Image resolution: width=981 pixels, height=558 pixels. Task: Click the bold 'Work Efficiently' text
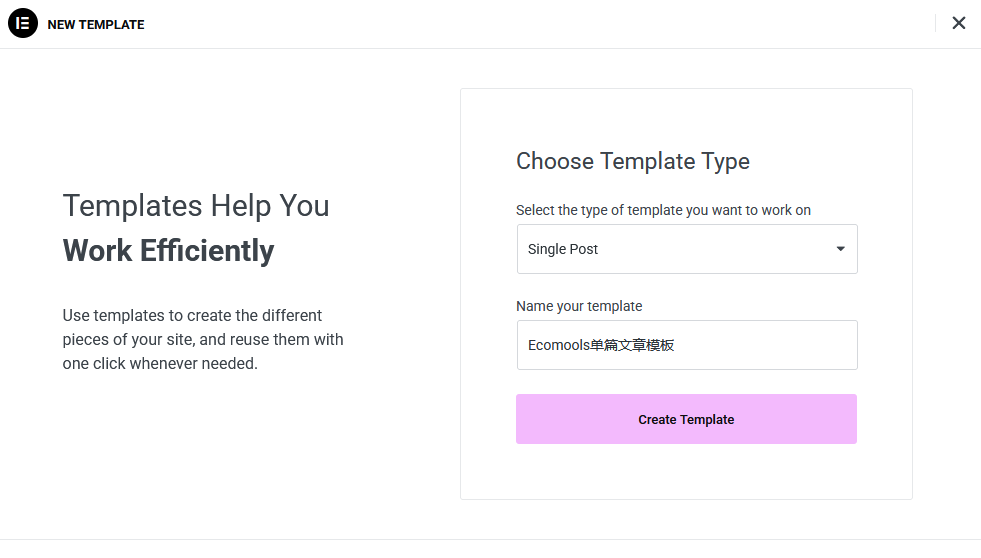click(168, 250)
